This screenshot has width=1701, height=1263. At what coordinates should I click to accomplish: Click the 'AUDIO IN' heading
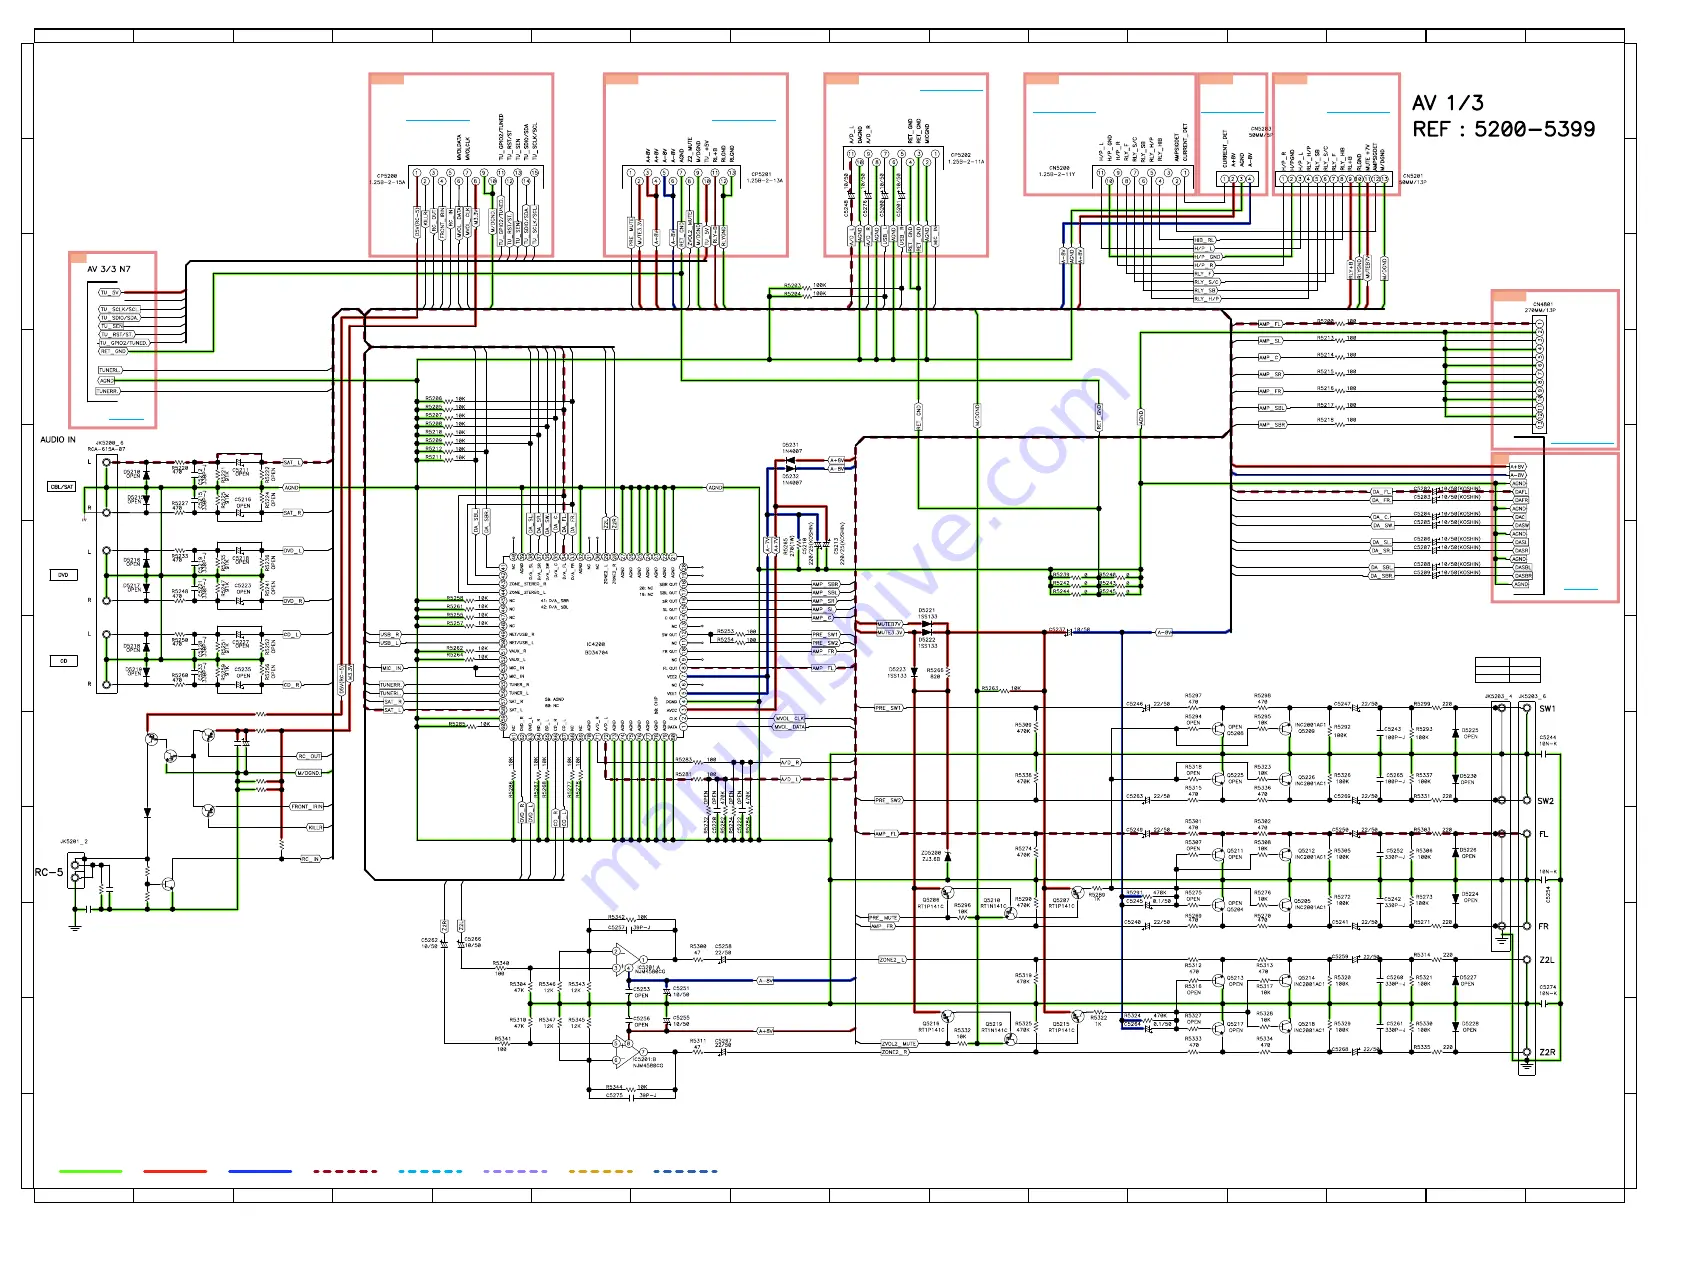coord(57,439)
